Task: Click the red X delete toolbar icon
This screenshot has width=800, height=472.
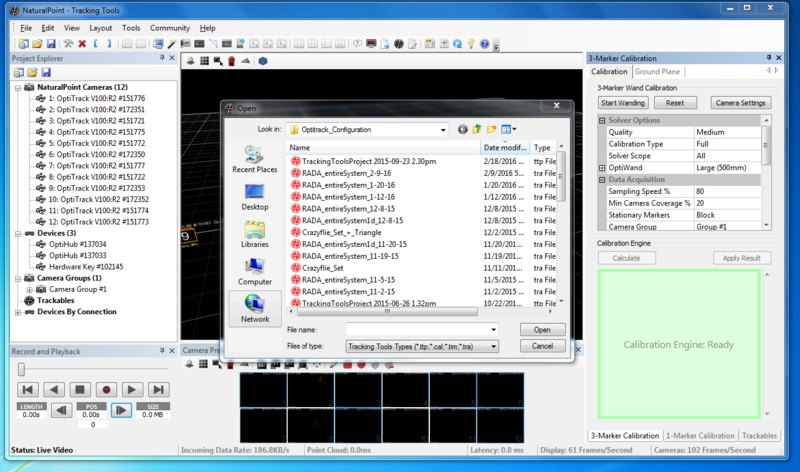Action: [82, 44]
